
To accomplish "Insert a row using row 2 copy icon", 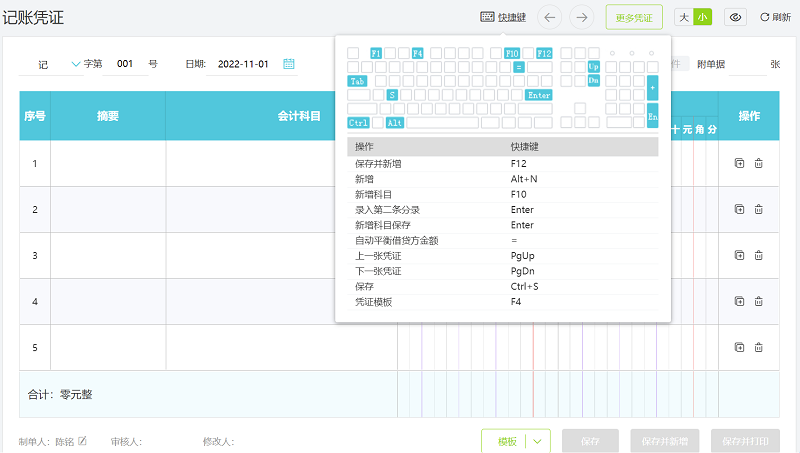I will (x=739, y=209).
